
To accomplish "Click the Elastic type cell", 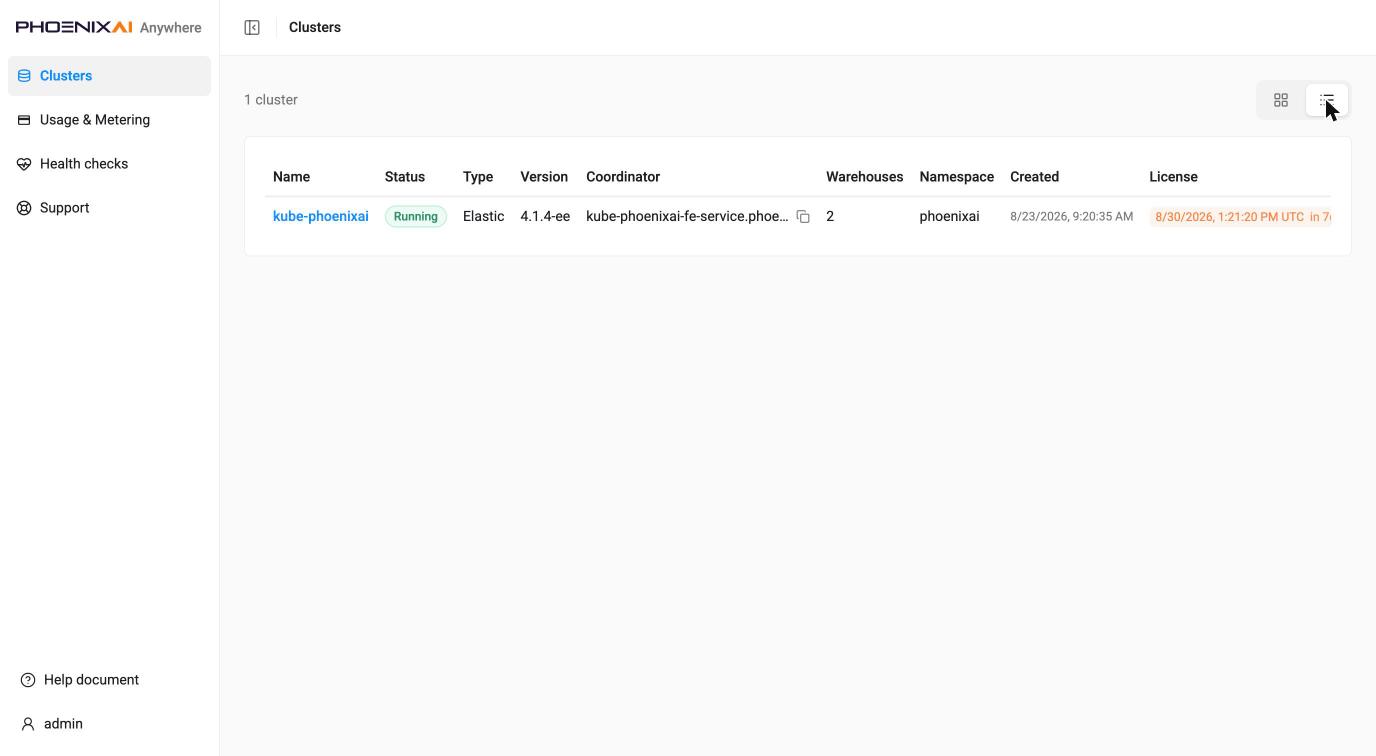I will pyautogui.click(x=484, y=216).
